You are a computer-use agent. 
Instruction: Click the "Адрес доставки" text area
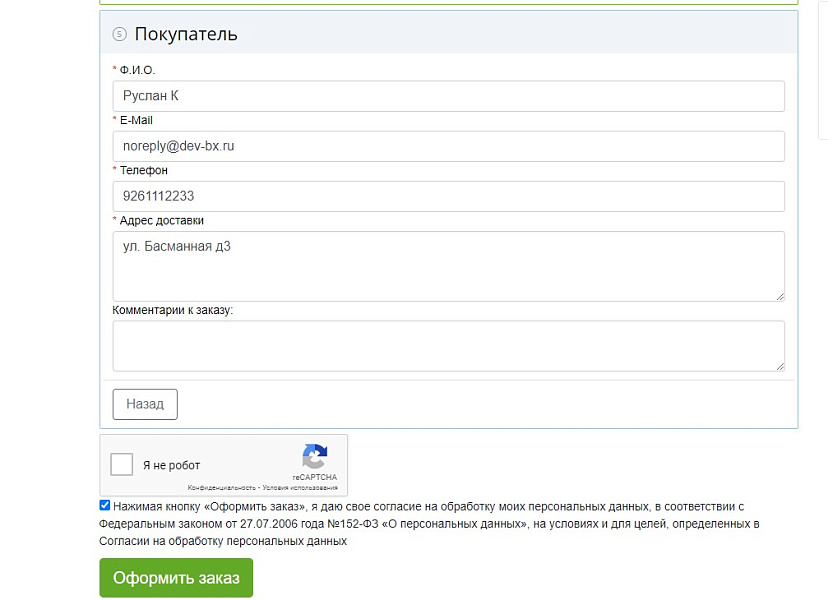(x=448, y=266)
